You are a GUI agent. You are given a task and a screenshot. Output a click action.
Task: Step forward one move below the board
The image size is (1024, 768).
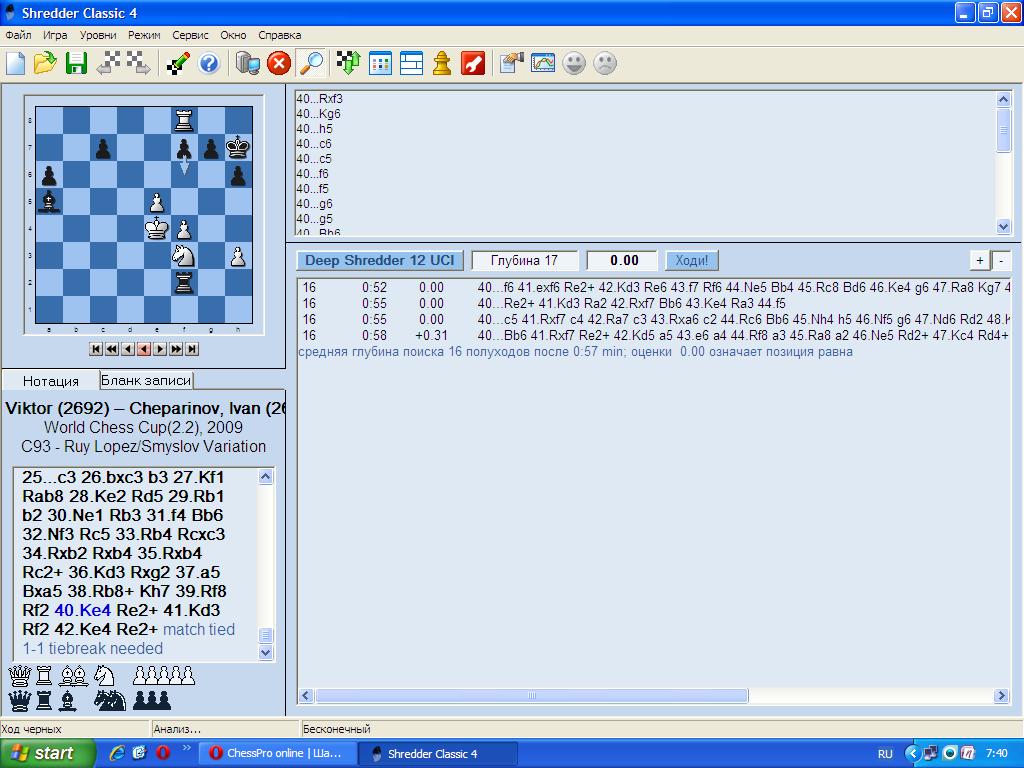160,349
